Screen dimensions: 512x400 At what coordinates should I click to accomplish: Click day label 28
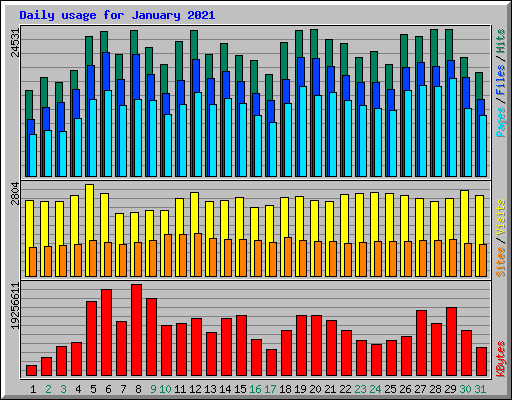tap(435, 389)
